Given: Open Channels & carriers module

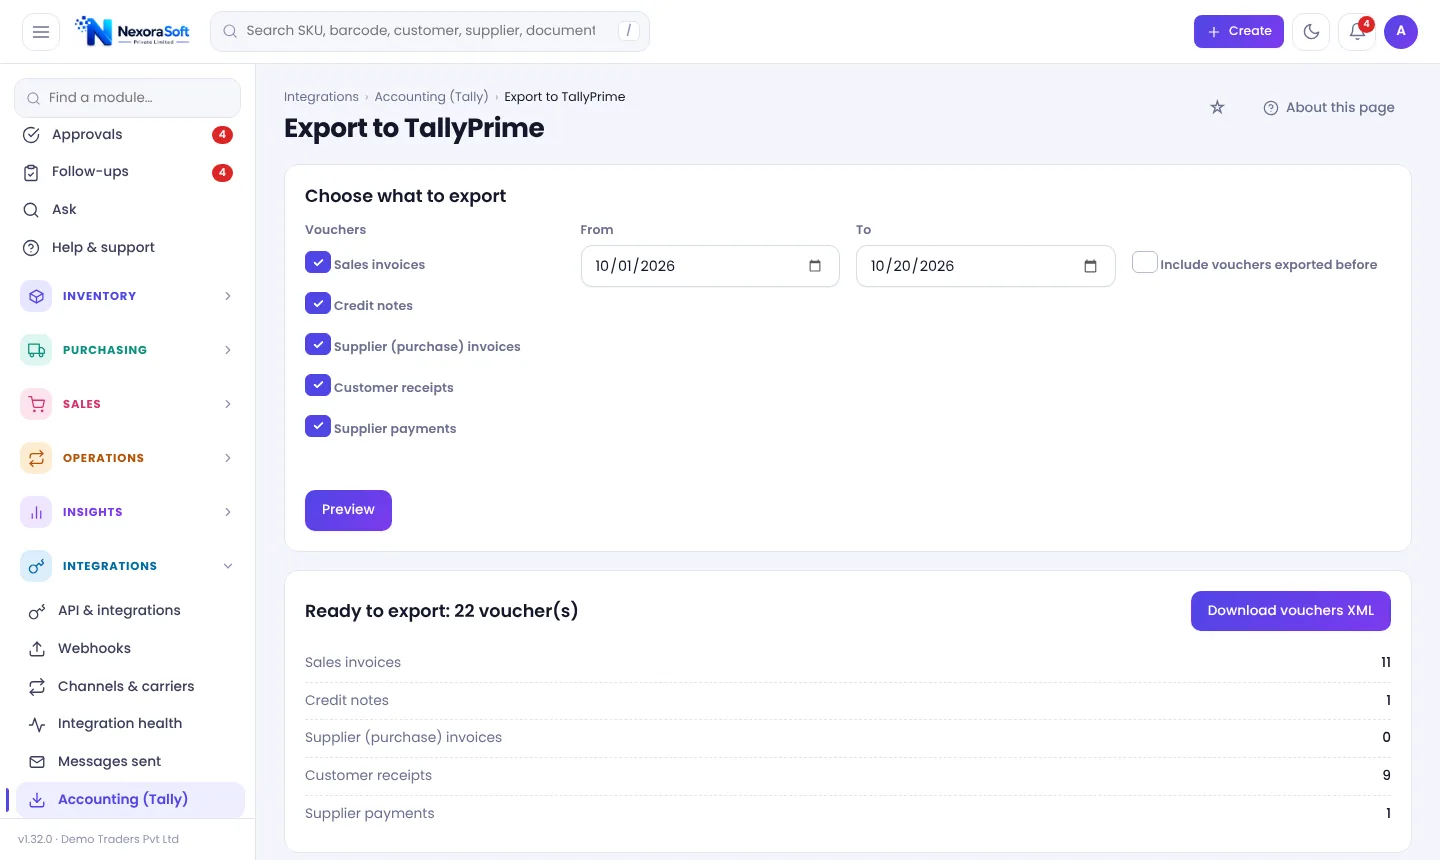Looking at the screenshot, I should pyautogui.click(x=130, y=687).
